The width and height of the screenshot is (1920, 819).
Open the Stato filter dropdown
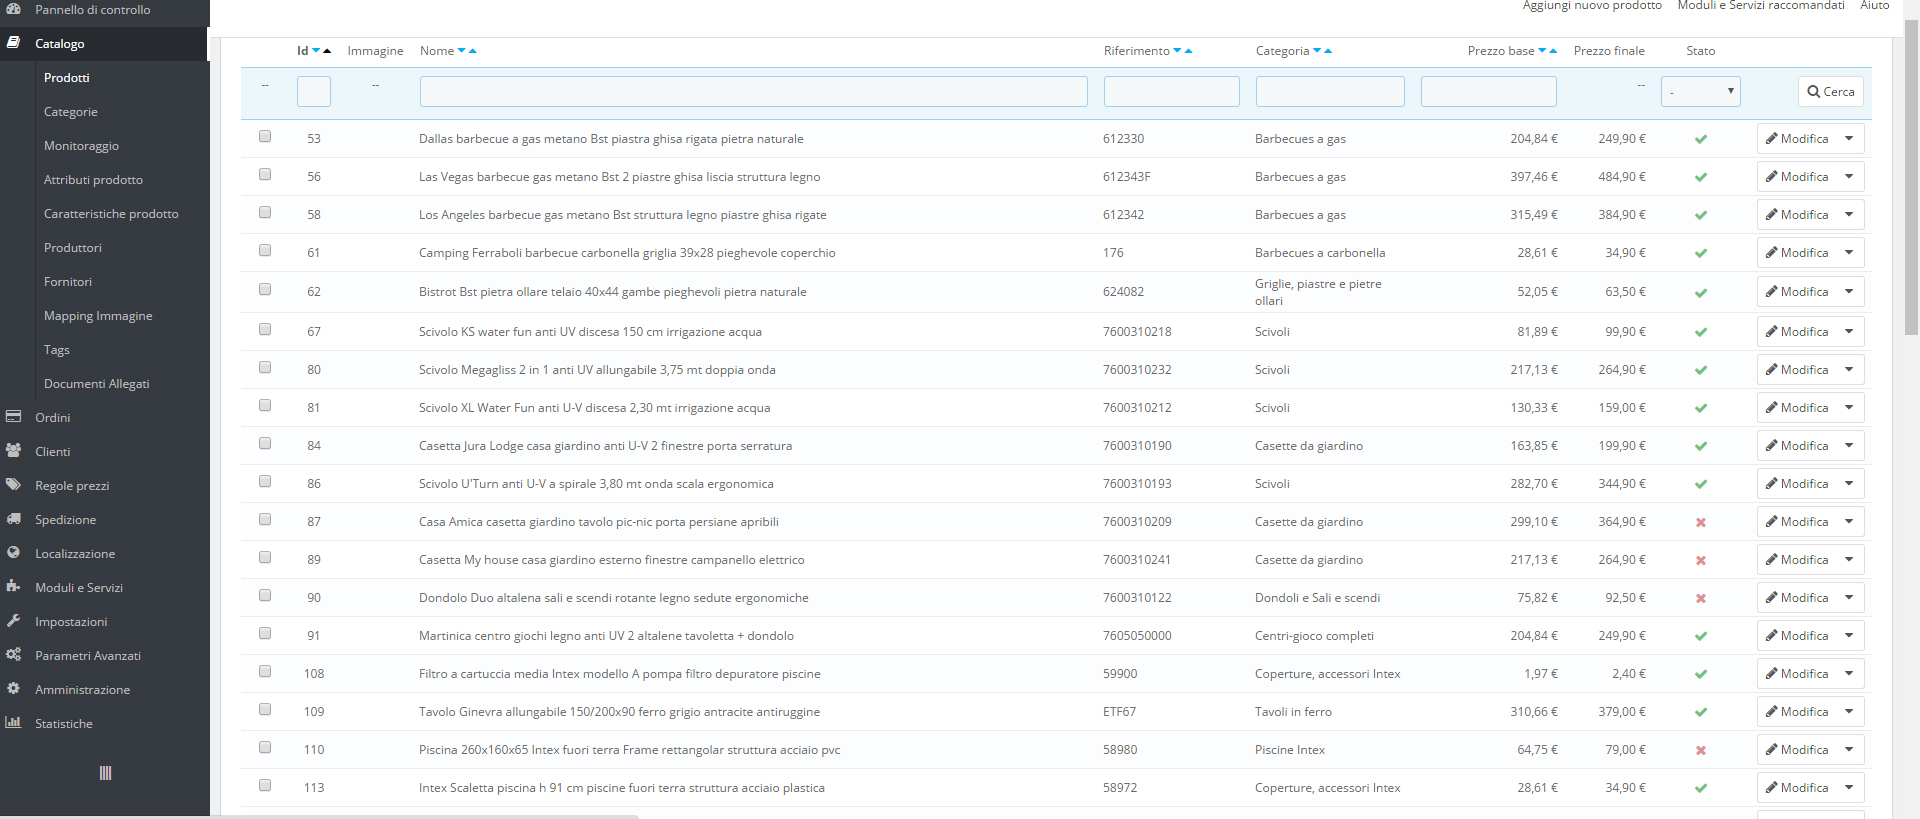click(1700, 92)
